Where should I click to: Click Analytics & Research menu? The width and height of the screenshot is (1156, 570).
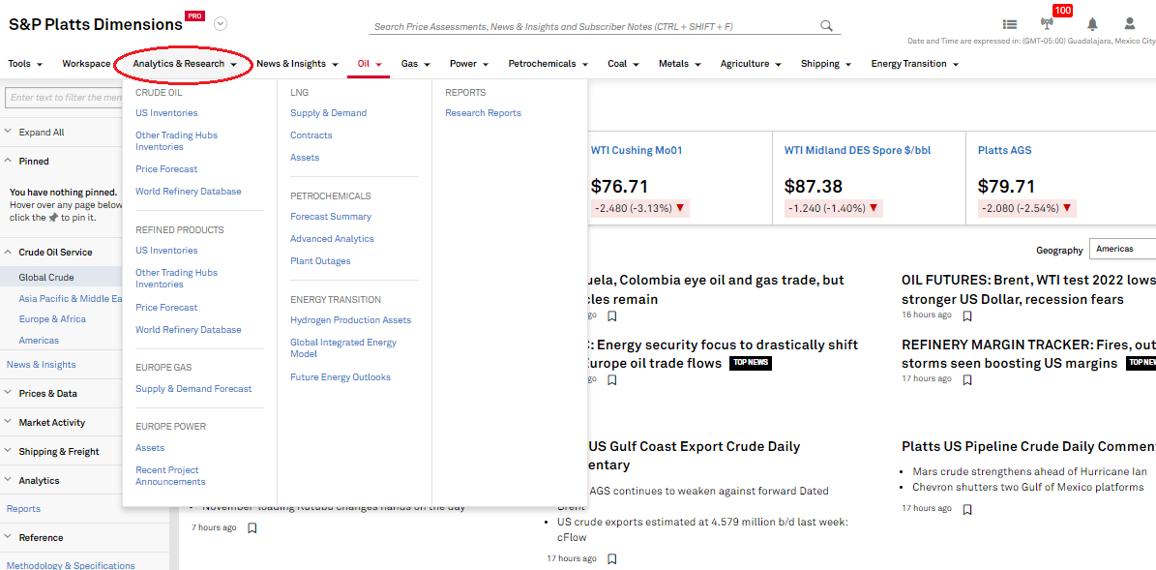[184, 63]
